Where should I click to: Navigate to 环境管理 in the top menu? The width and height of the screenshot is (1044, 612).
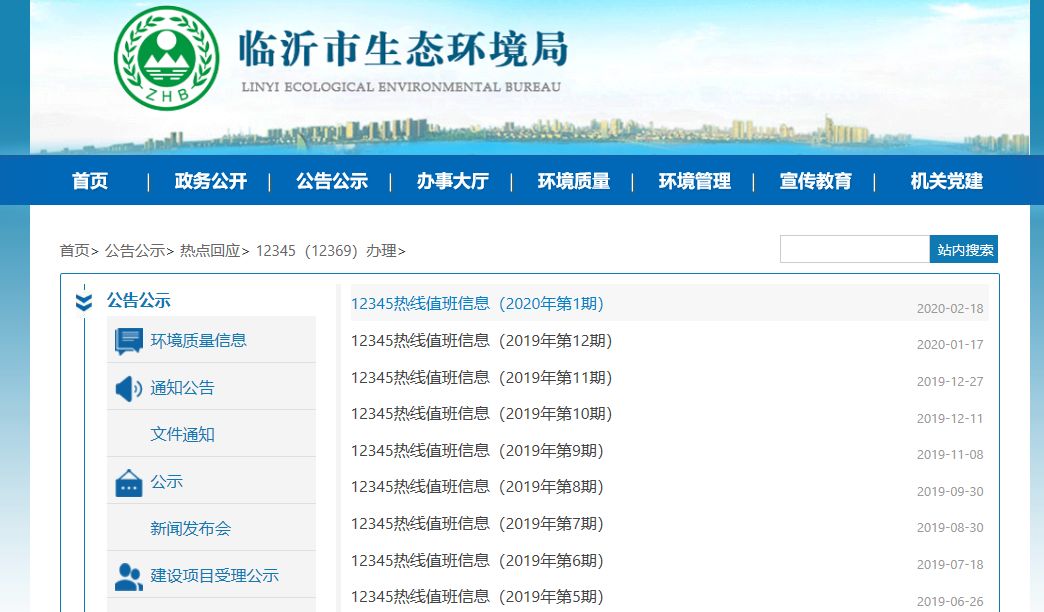[x=694, y=181]
